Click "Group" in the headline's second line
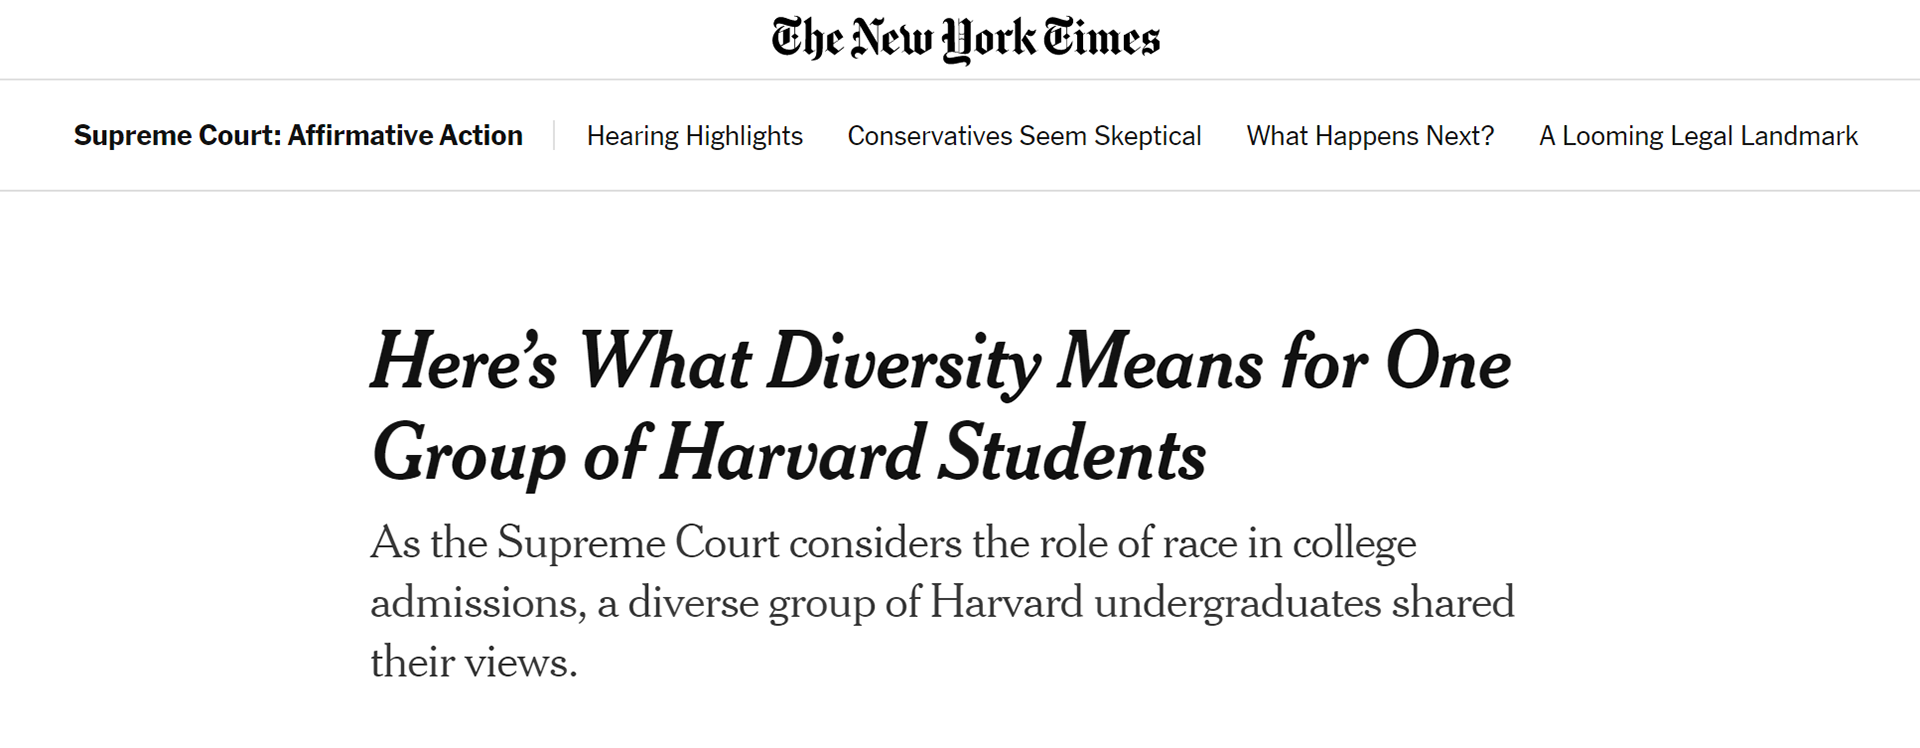This screenshot has width=1920, height=748. [x=468, y=454]
